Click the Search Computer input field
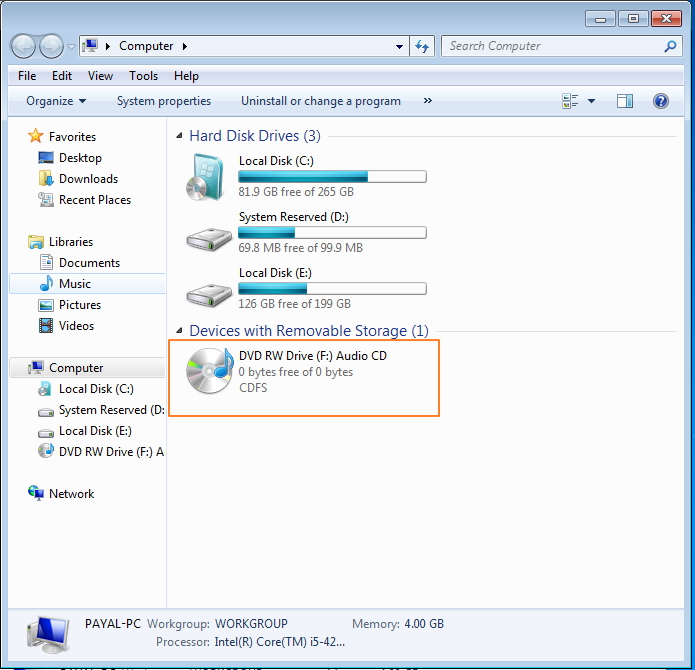 point(550,46)
